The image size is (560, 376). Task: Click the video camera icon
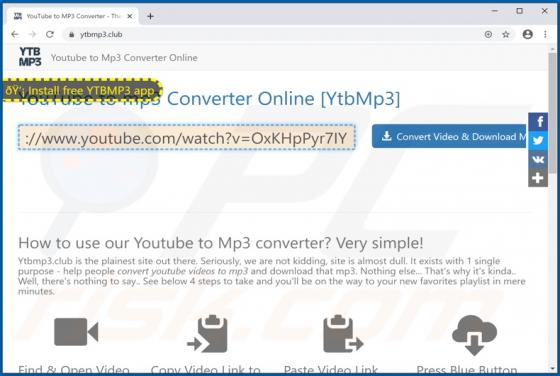76,332
